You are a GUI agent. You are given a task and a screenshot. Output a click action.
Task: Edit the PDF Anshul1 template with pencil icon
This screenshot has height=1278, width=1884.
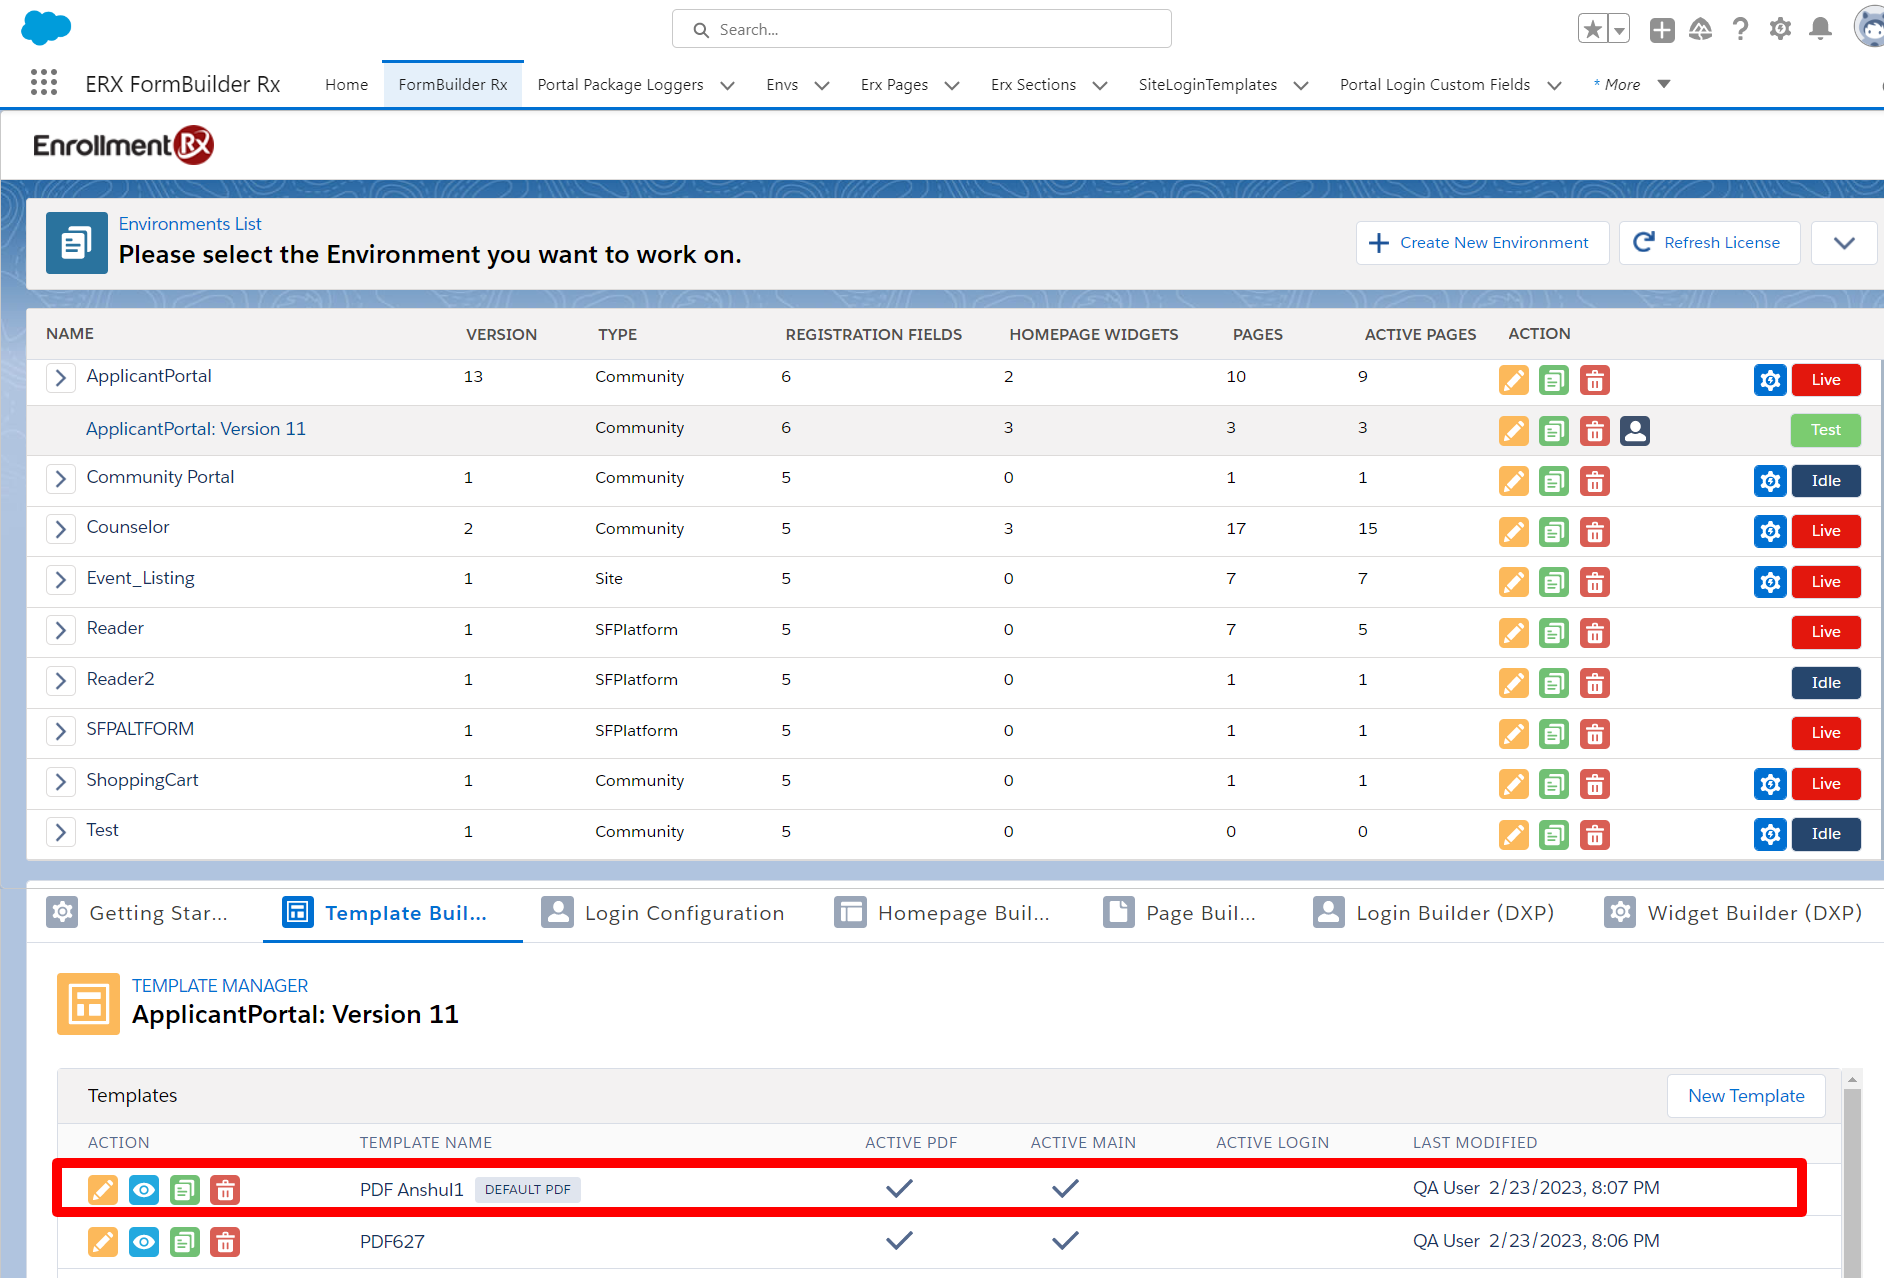pos(103,1190)
